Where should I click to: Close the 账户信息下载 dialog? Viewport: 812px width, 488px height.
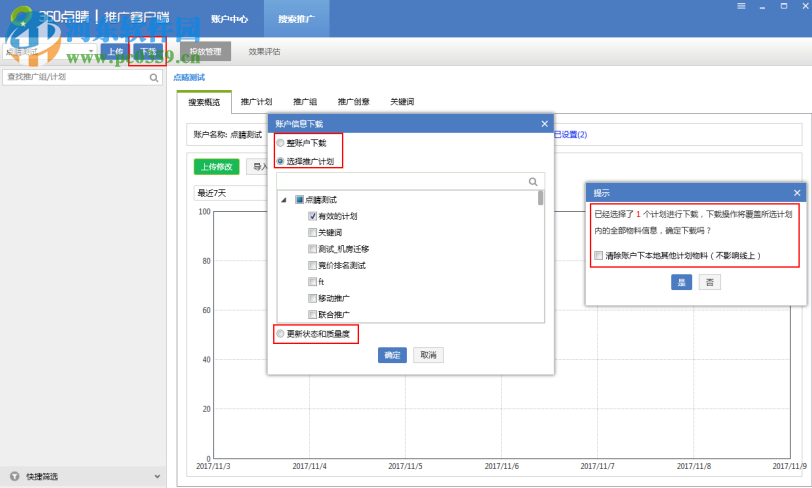[544, 124]
